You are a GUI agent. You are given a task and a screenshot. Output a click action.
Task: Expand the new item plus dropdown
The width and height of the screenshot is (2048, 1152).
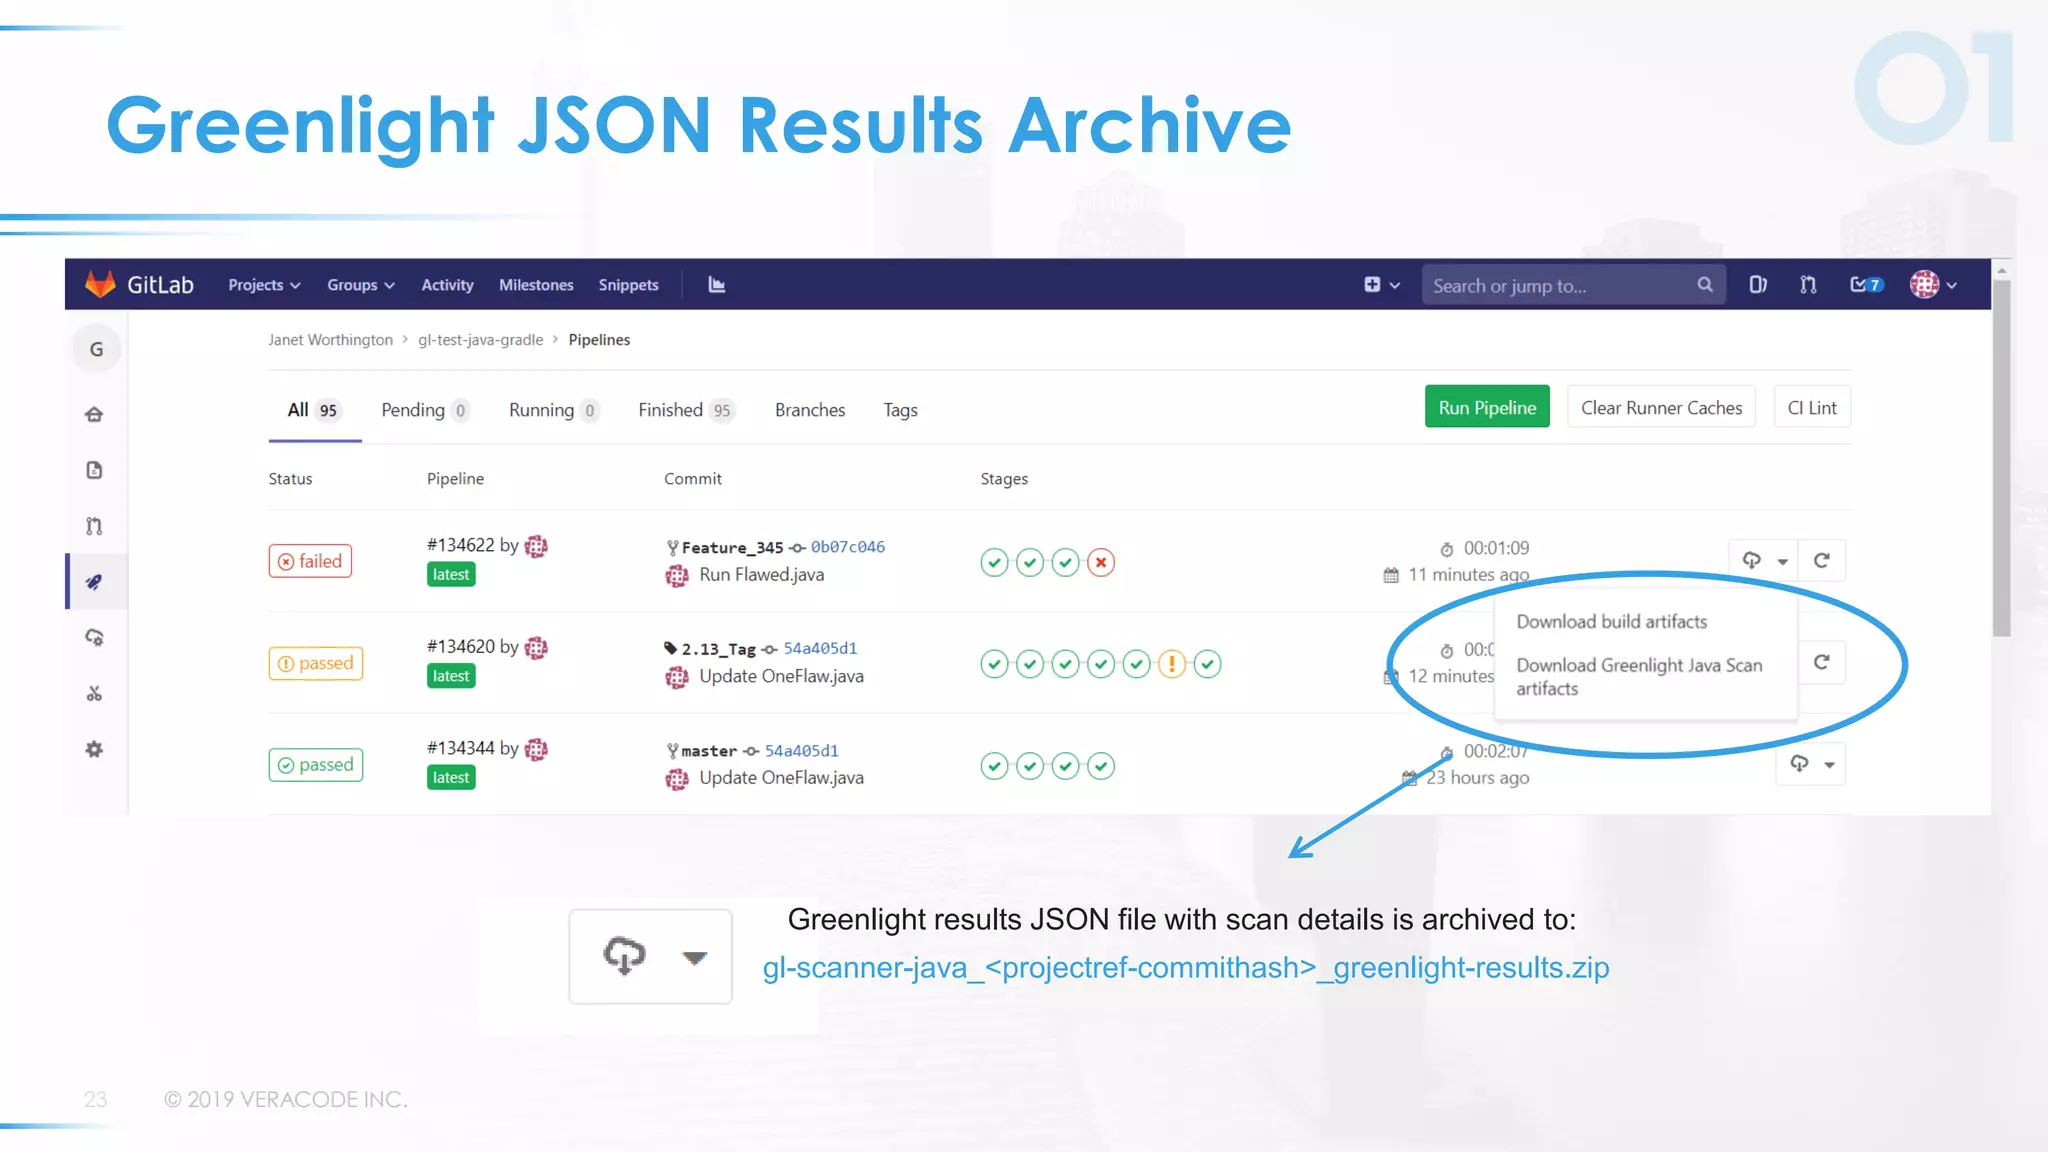[x=1382, y=285]
